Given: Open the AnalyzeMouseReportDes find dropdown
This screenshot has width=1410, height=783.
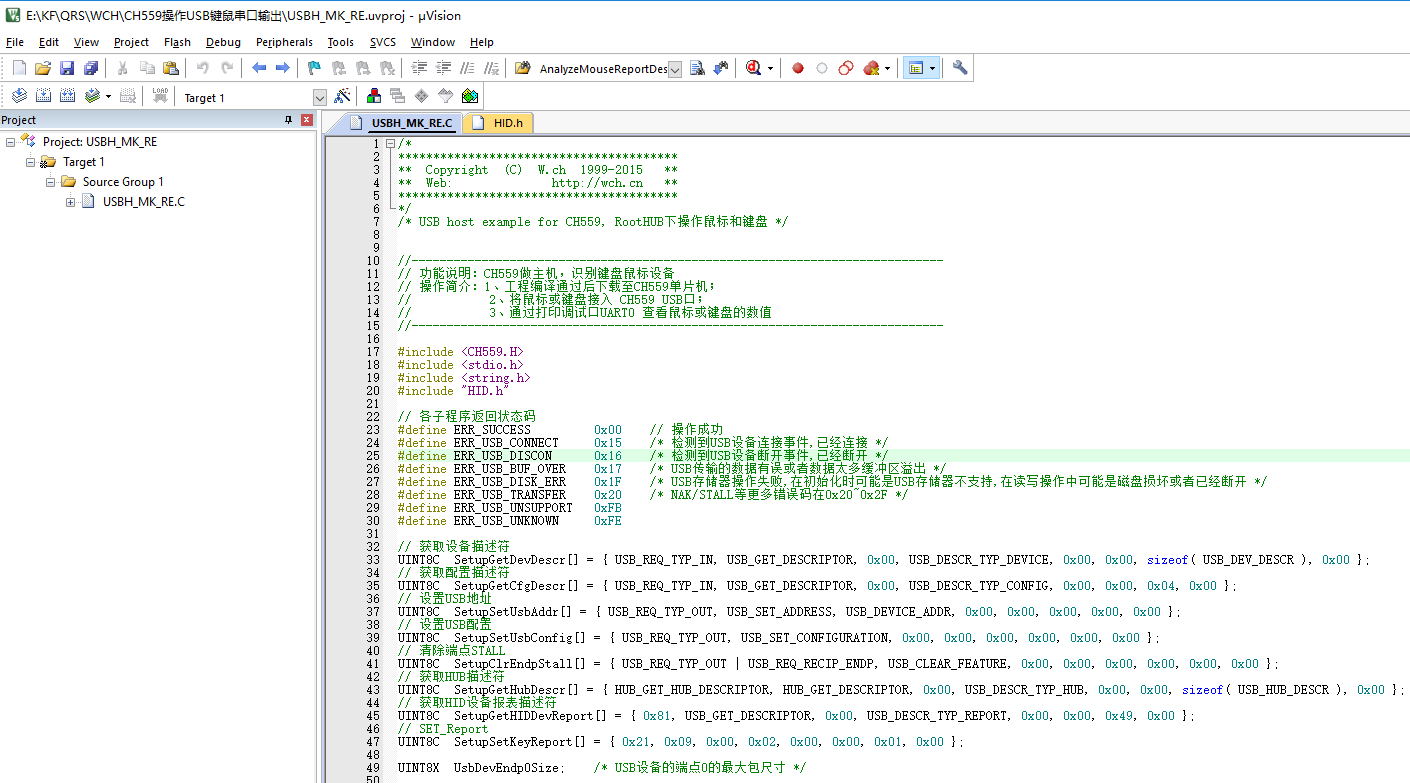Looking at the screenshot, I should click(675, 69).
